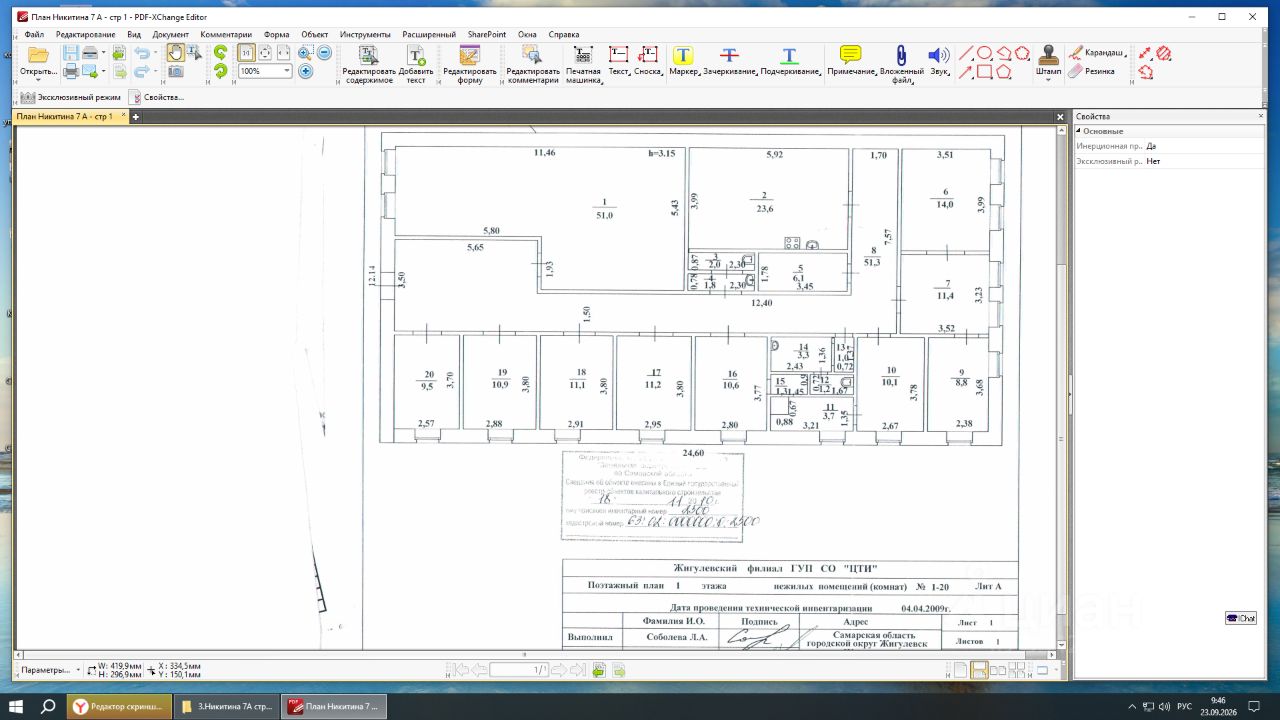Switch to План Никитина 7 А document tab
Screen dimensions: 1280x720
pos(66,117)
